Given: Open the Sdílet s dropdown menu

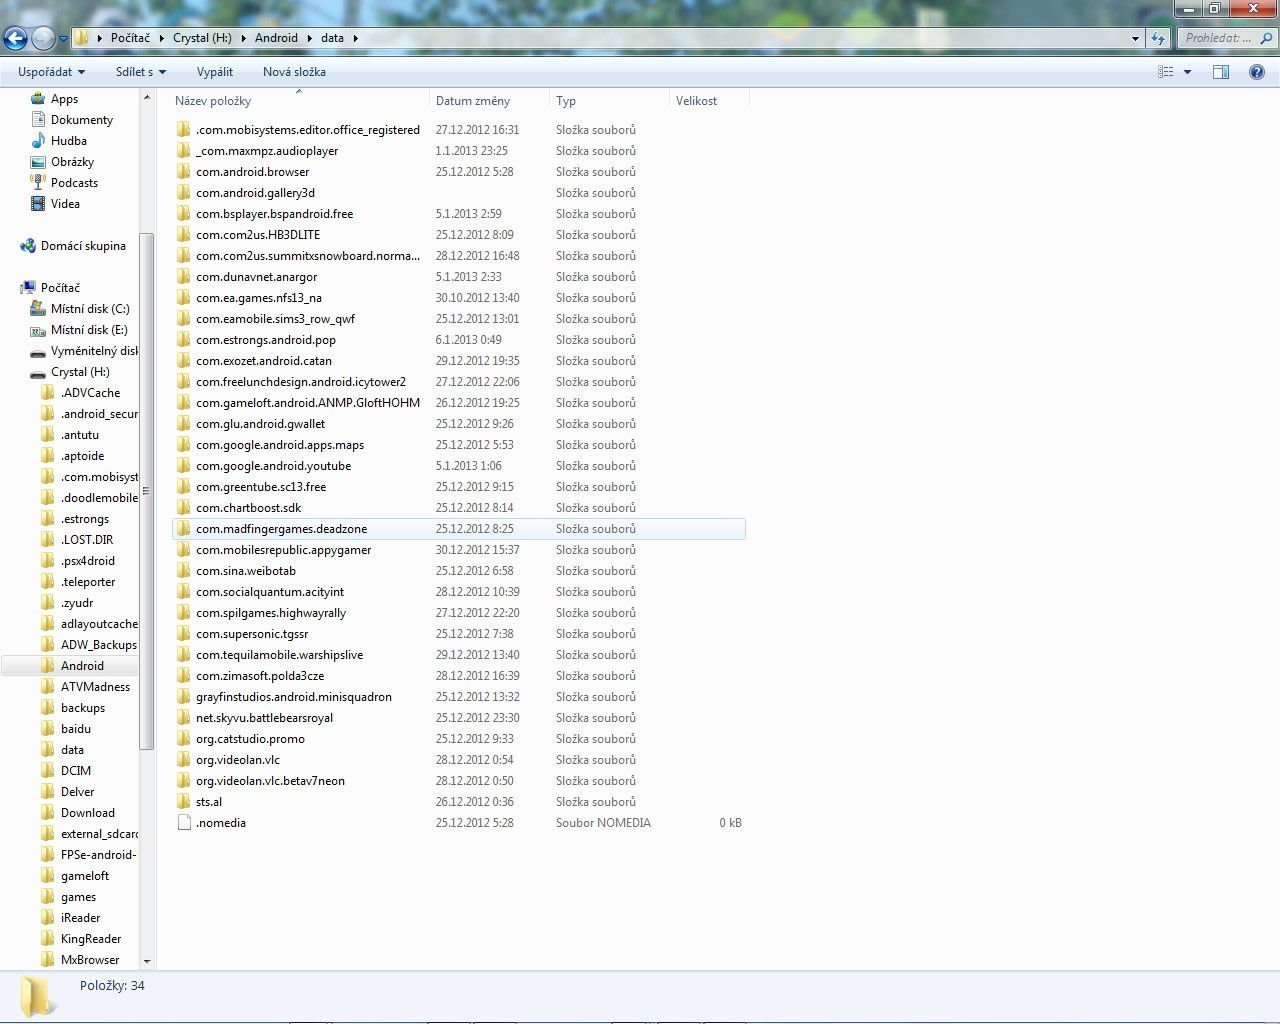Looking at the screenshot, I should pyautogui.click(x=140, y=72).
